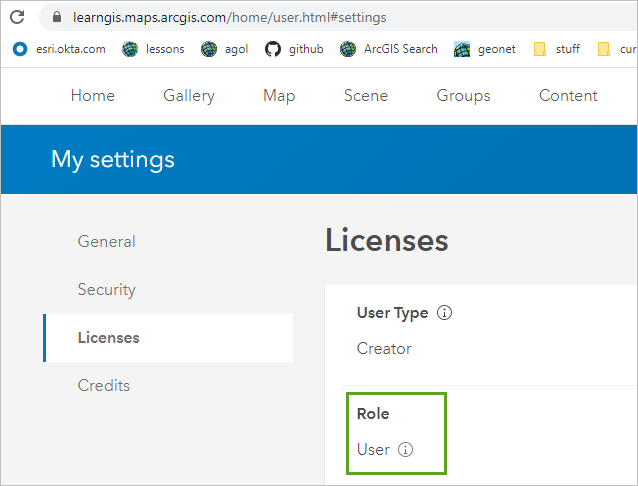
Task: Select Security settings in the sidebar
Action: point(107,289)
